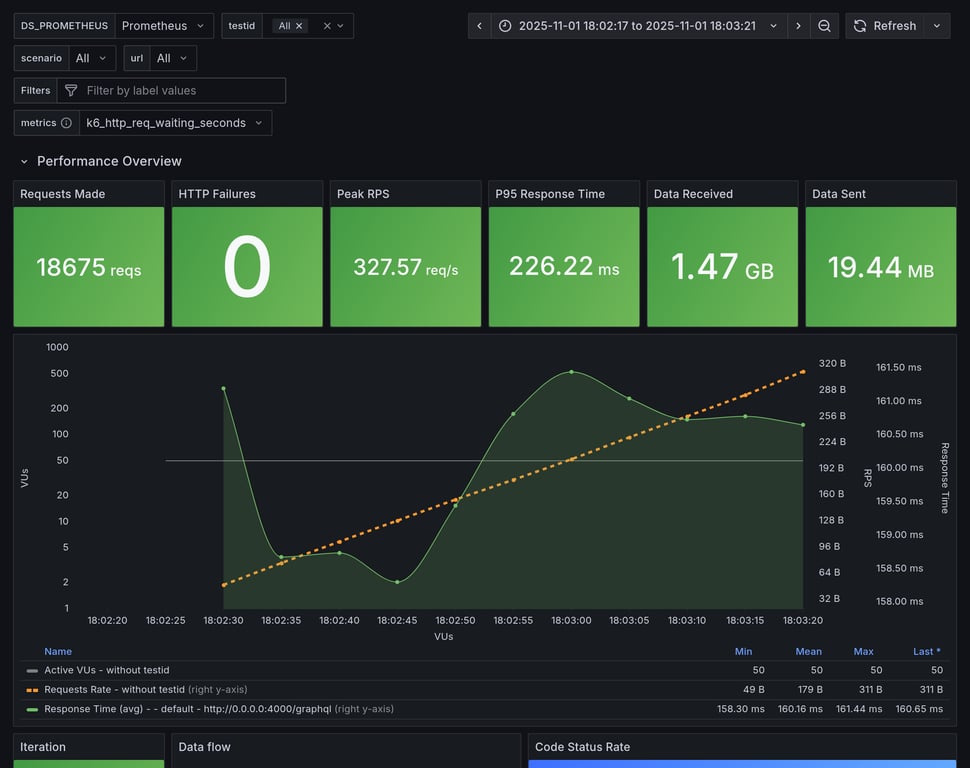
Task: Open the scenario All dropdown
Action: pyautogui.click(x=92, y=58)
